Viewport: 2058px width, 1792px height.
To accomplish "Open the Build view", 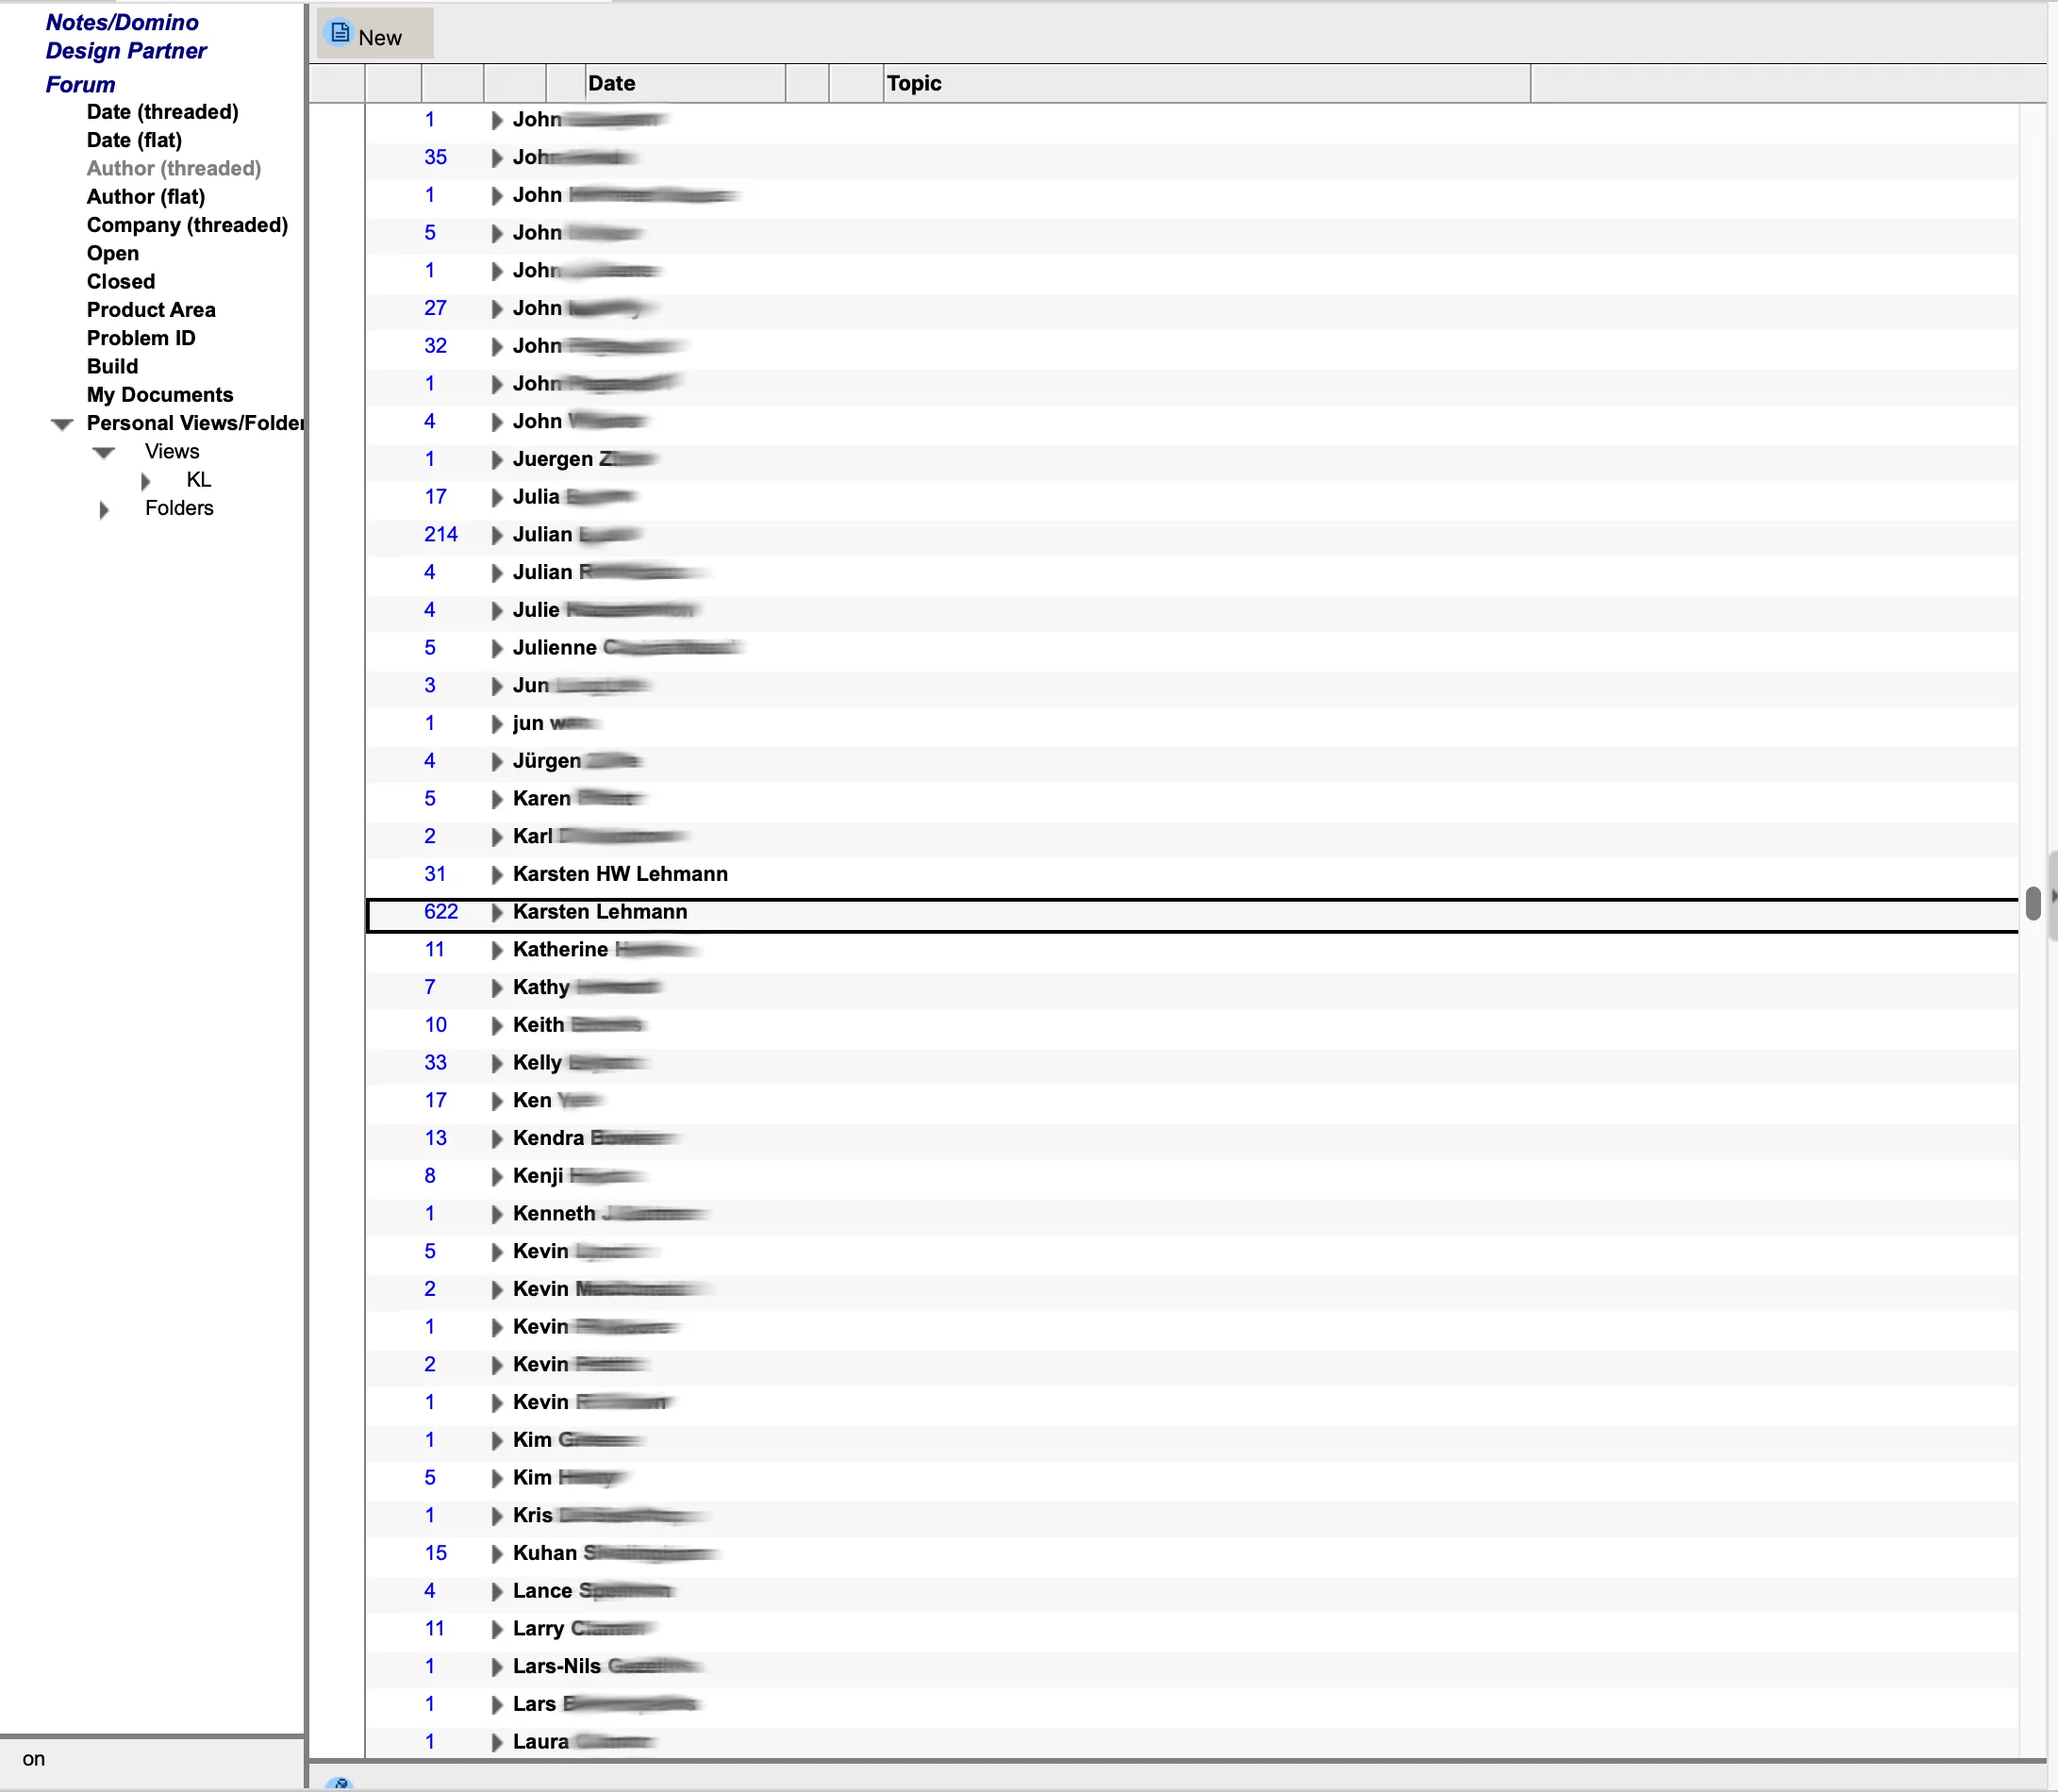I will pos(112,367).
